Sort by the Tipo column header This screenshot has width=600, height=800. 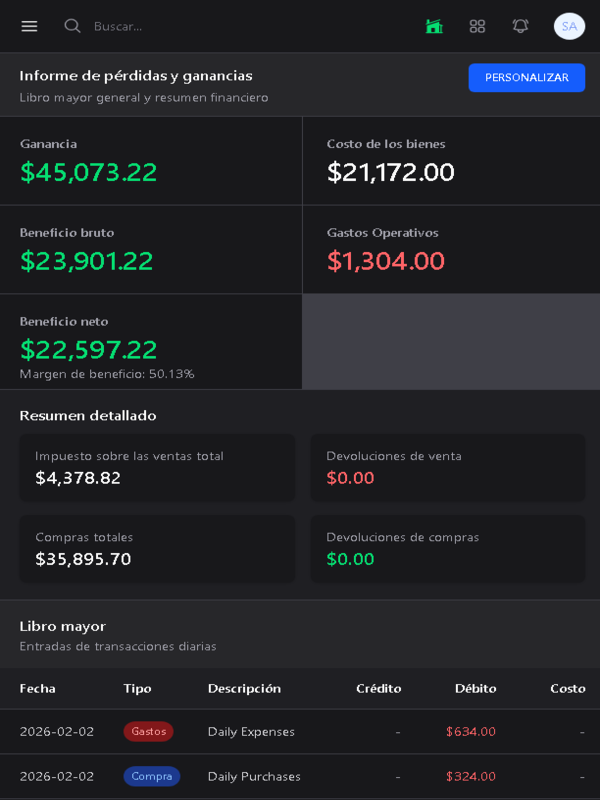[x=137, y=689]
